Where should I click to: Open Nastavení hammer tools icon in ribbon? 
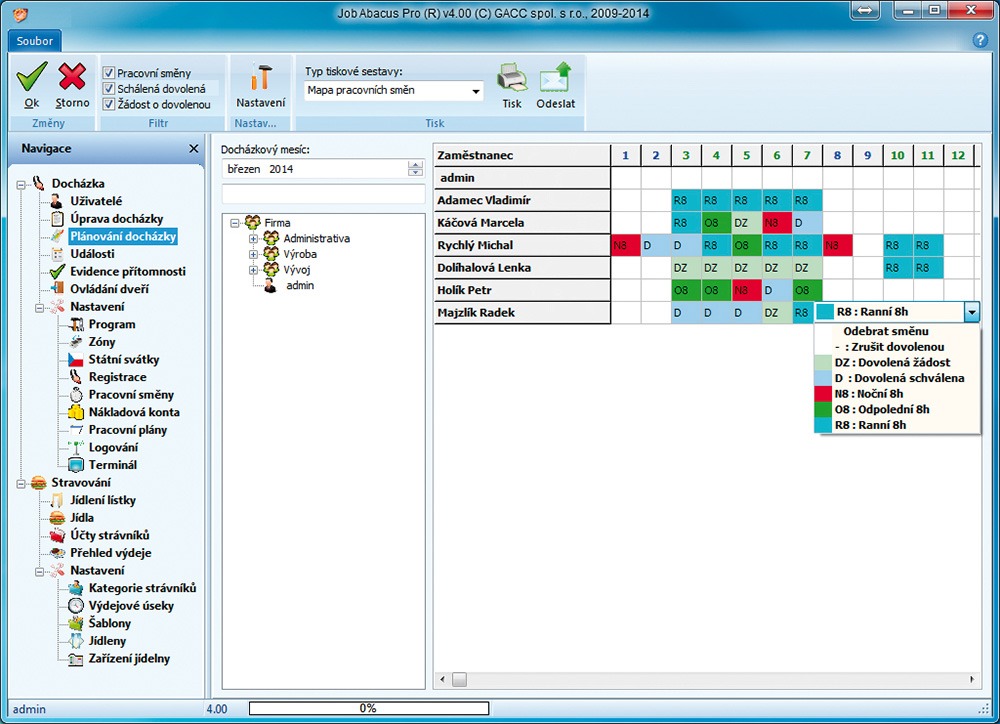point(261,77)
